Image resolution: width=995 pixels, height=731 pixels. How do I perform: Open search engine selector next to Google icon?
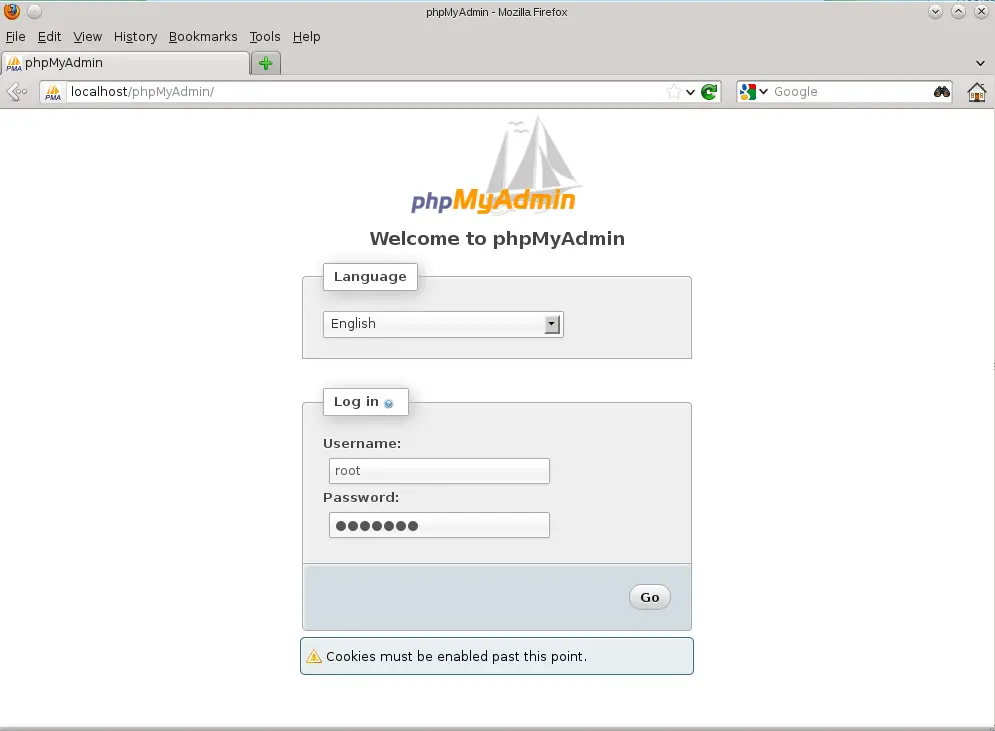click(x=763, y=92)
